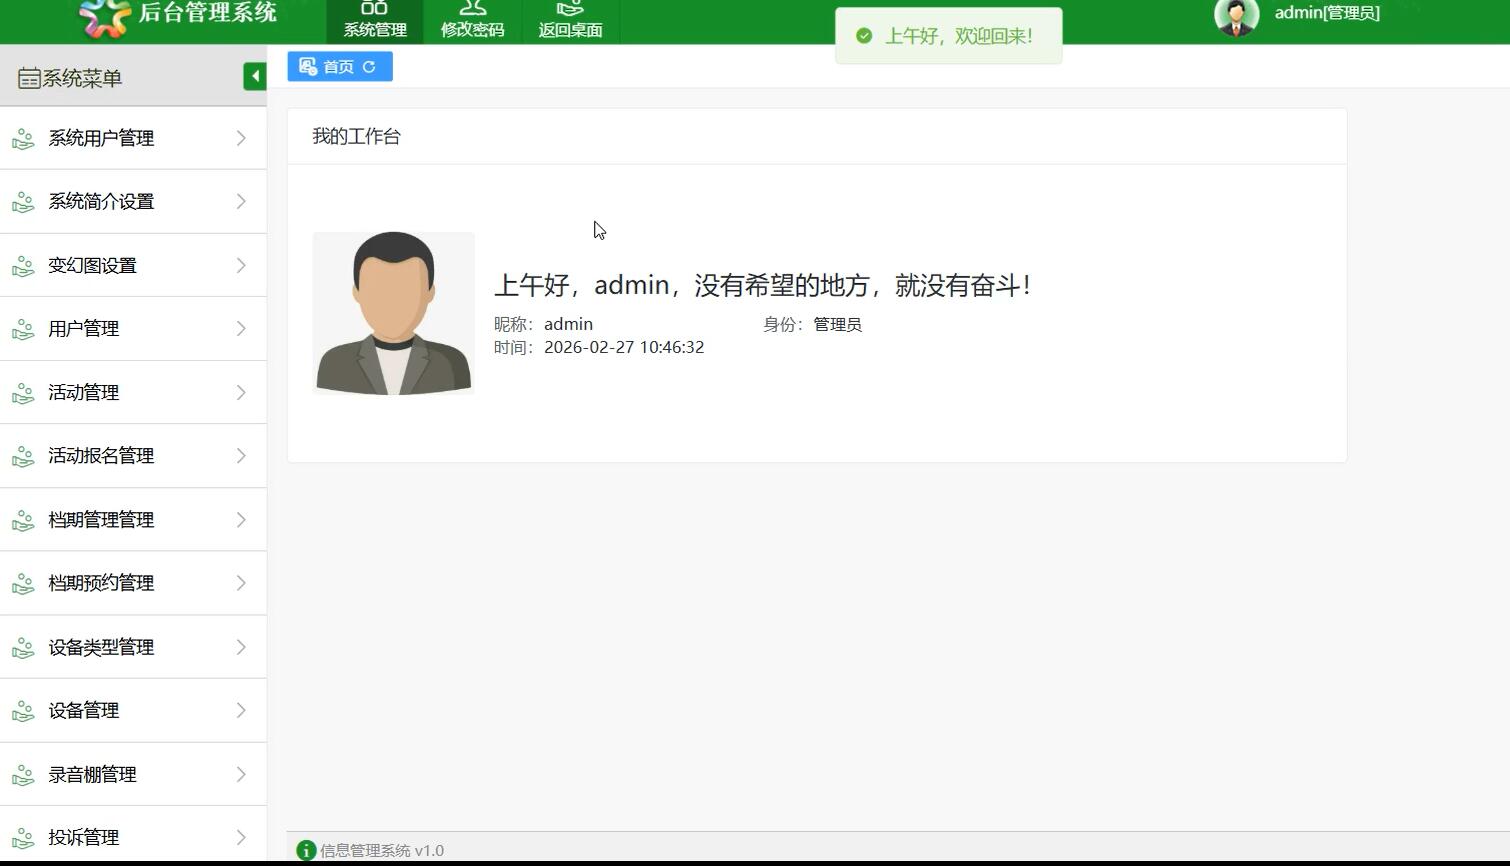Expand 变幻图设置 with its chevron
This screenshot has width=1510, height=866.
coord(241,265)
